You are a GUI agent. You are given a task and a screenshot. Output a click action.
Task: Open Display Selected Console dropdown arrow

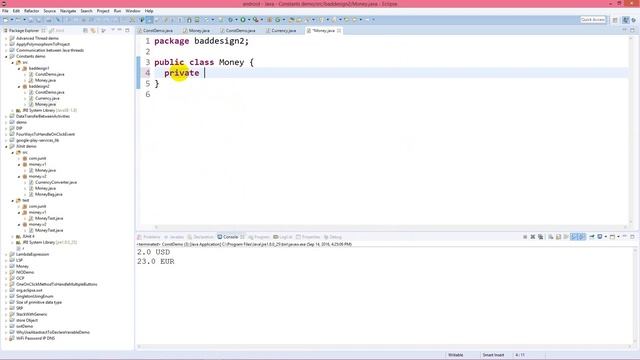point(606,237)
